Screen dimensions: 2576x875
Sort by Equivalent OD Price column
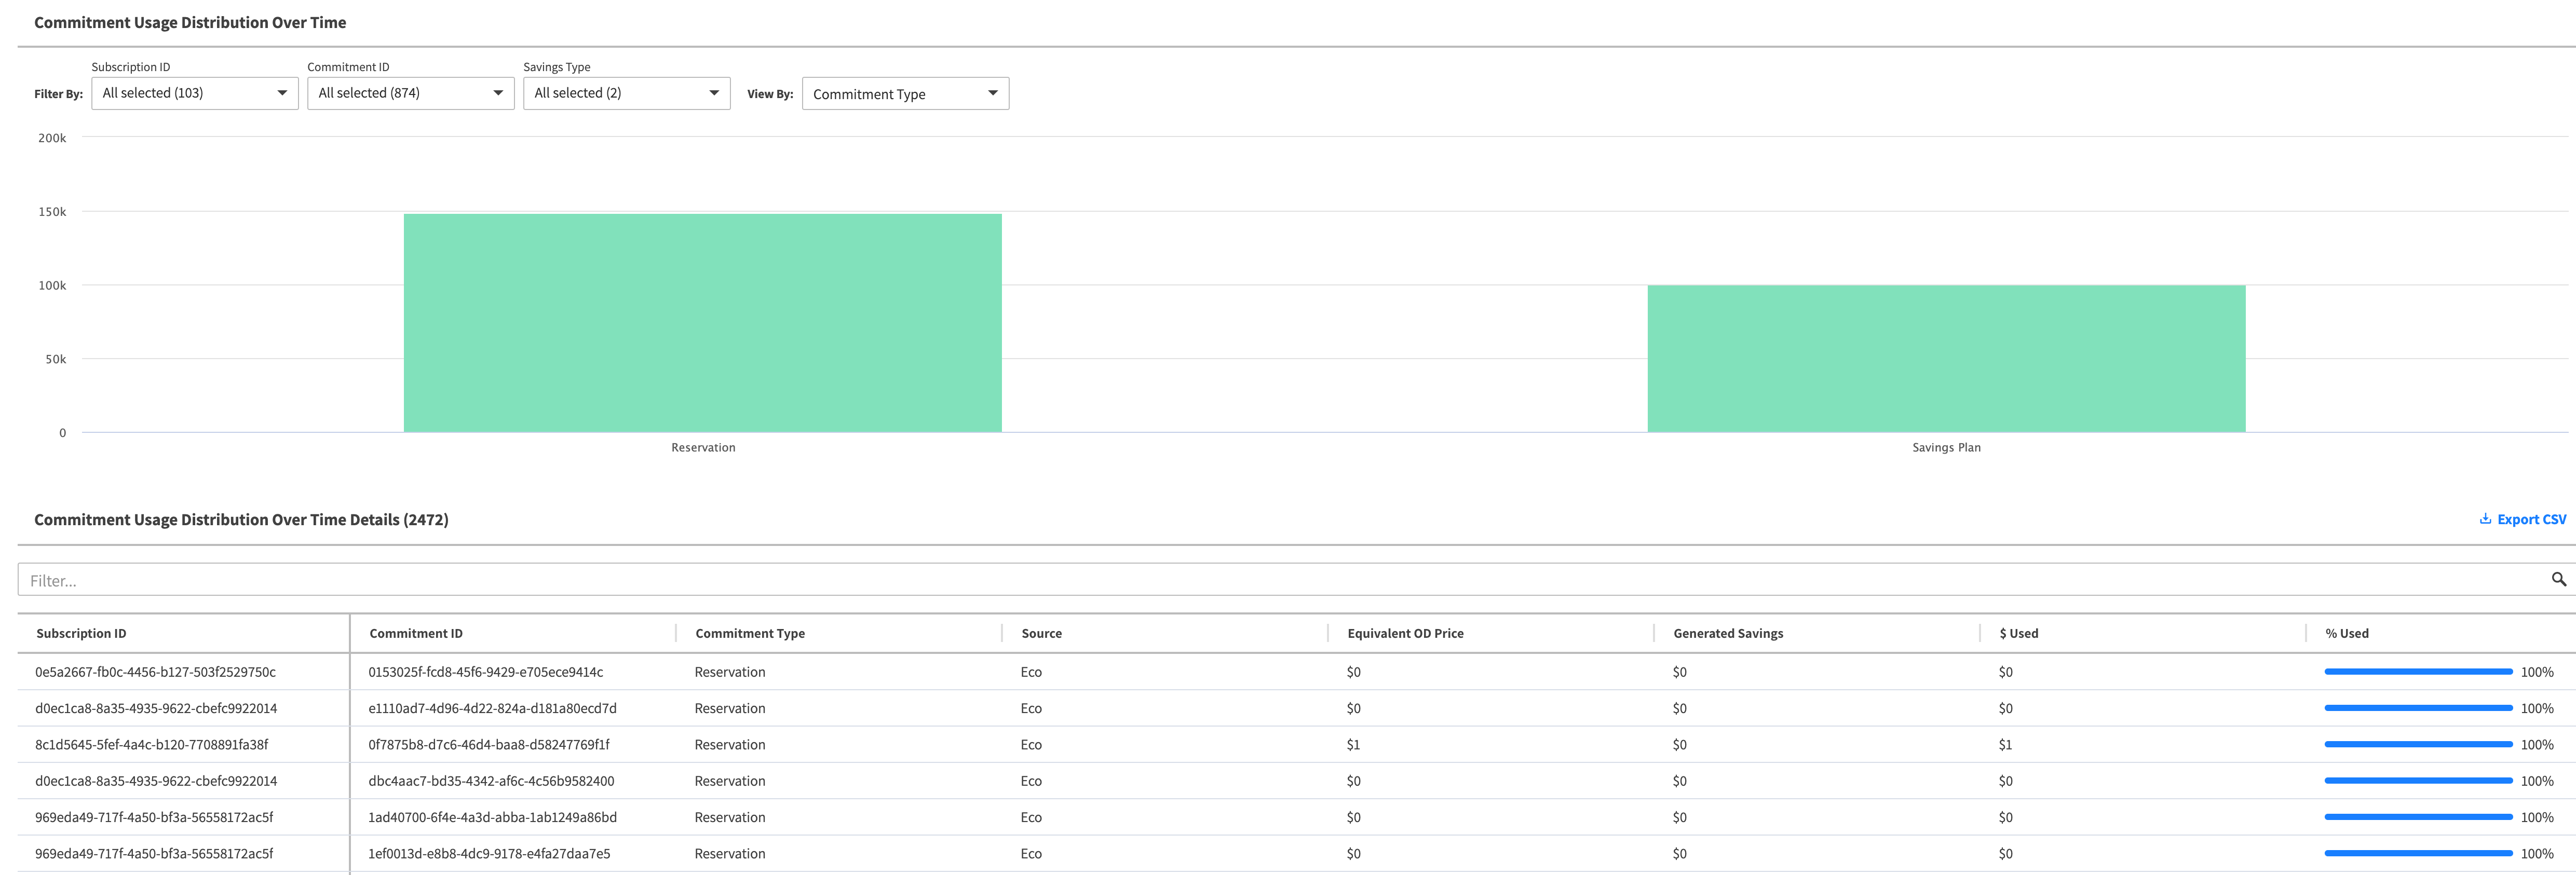(x=1405, y=633)
